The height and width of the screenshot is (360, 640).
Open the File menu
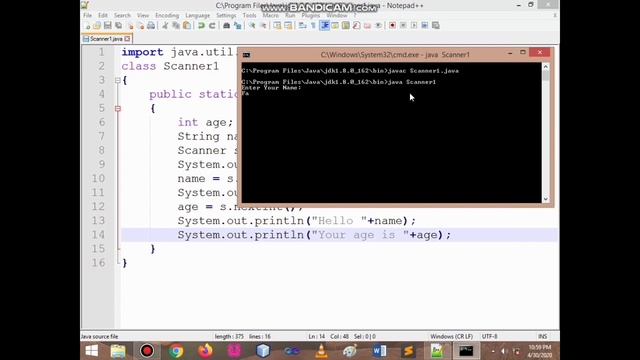click(x=87, y=16)
